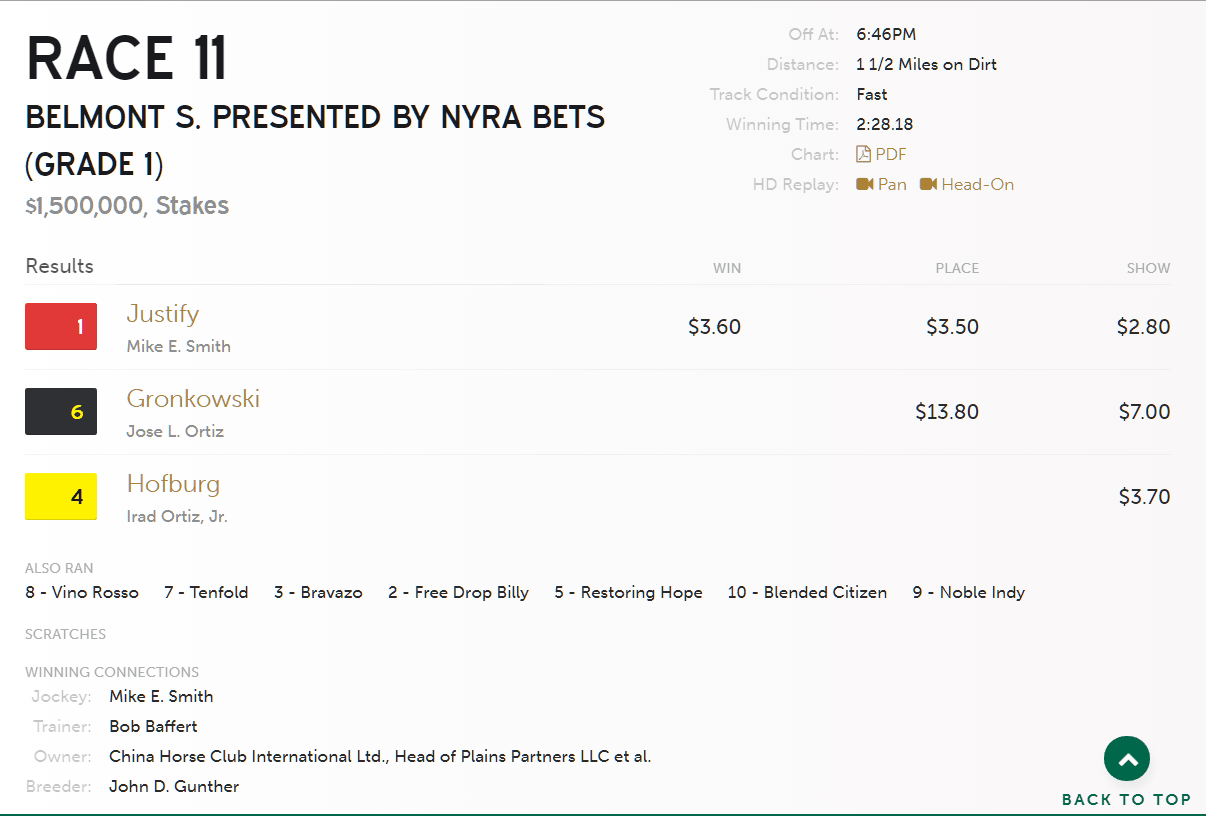The width and height of the screenshot is (1206, 816).
Task: Click trainer name Bob Baffert
Action: [153, 726]
